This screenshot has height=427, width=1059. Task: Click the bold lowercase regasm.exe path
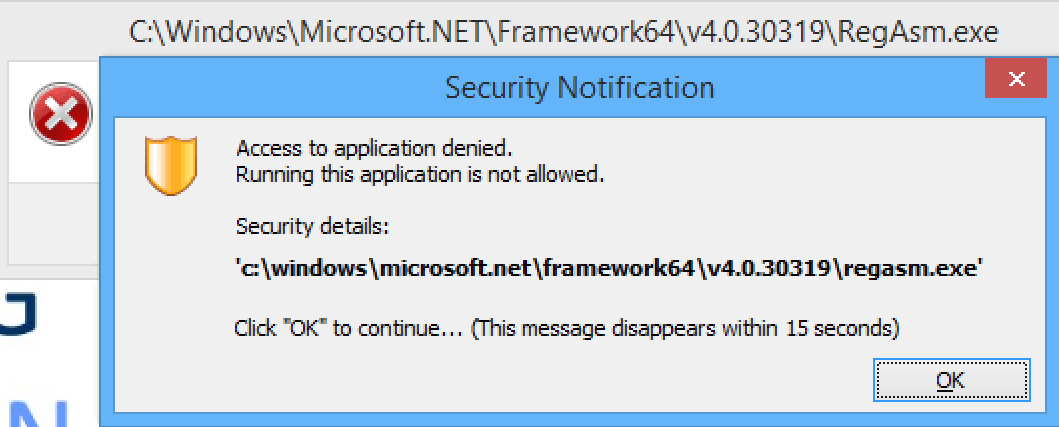[608, 268]
